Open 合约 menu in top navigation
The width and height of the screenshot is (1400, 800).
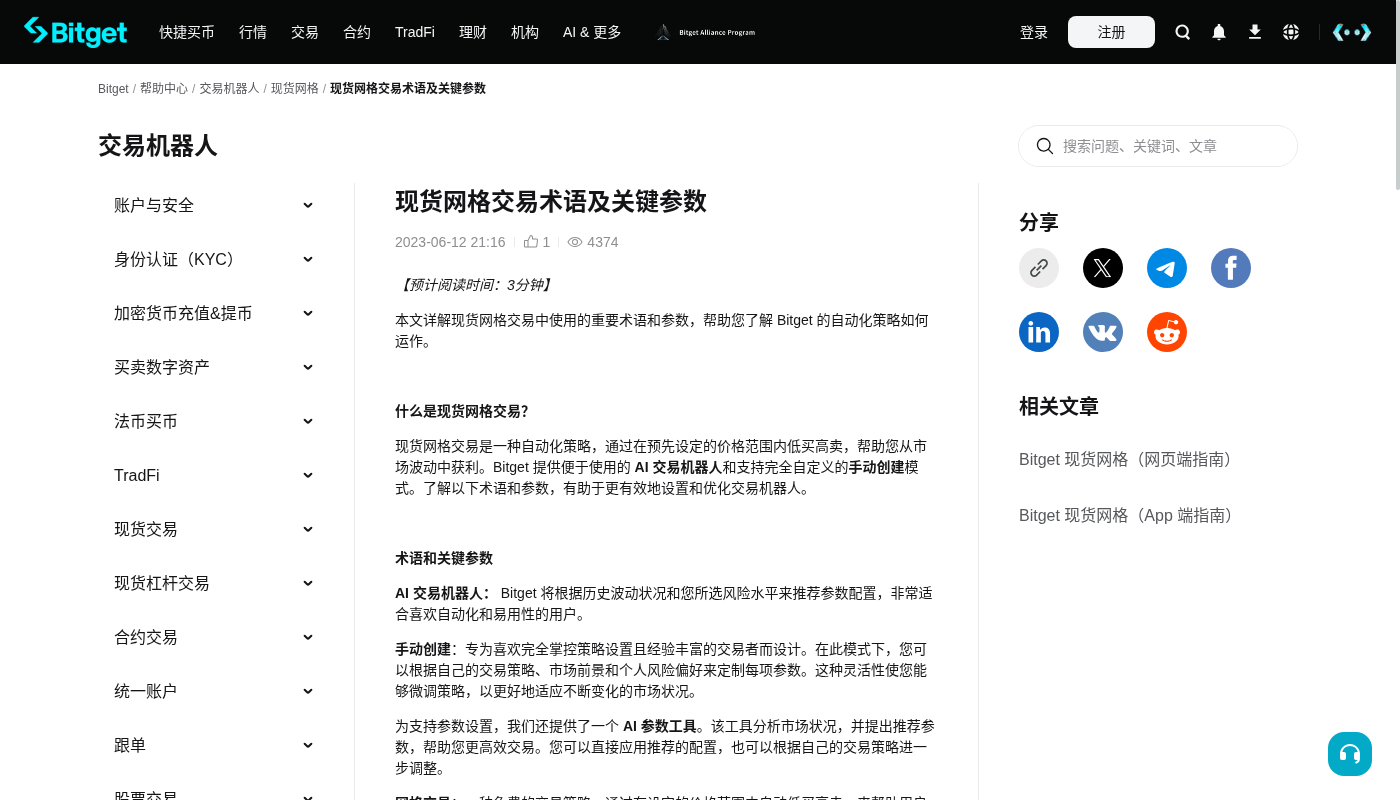pyautogui.click(x=357, y=32)
